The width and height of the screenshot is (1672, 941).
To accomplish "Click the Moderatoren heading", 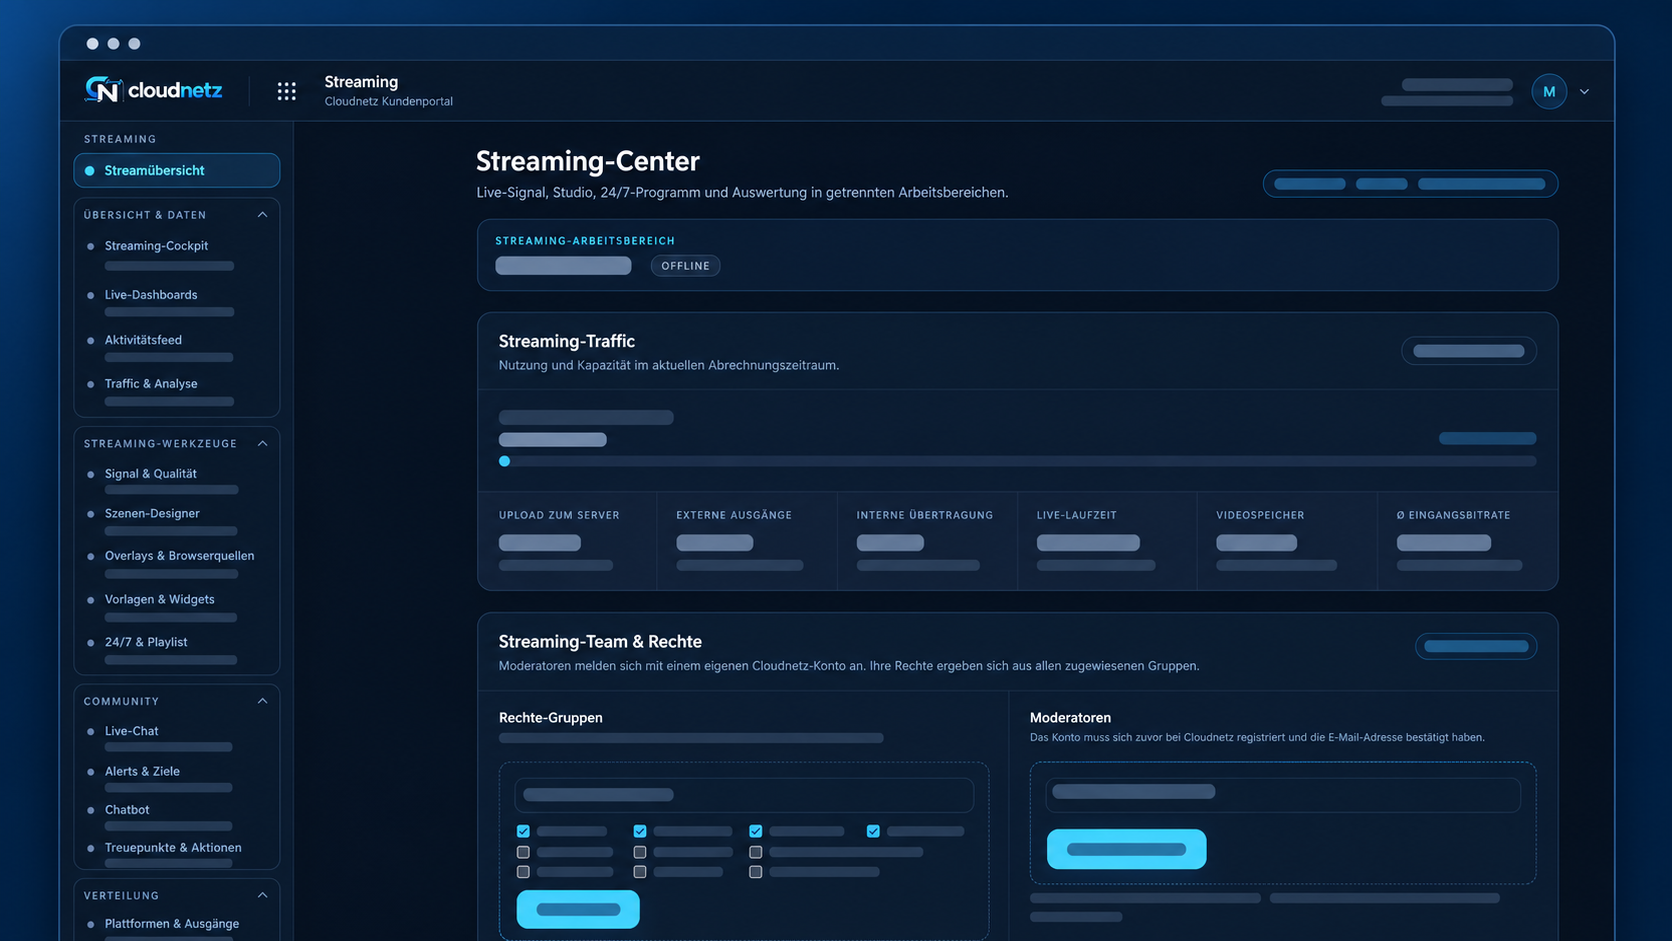I will [1070, 718].
